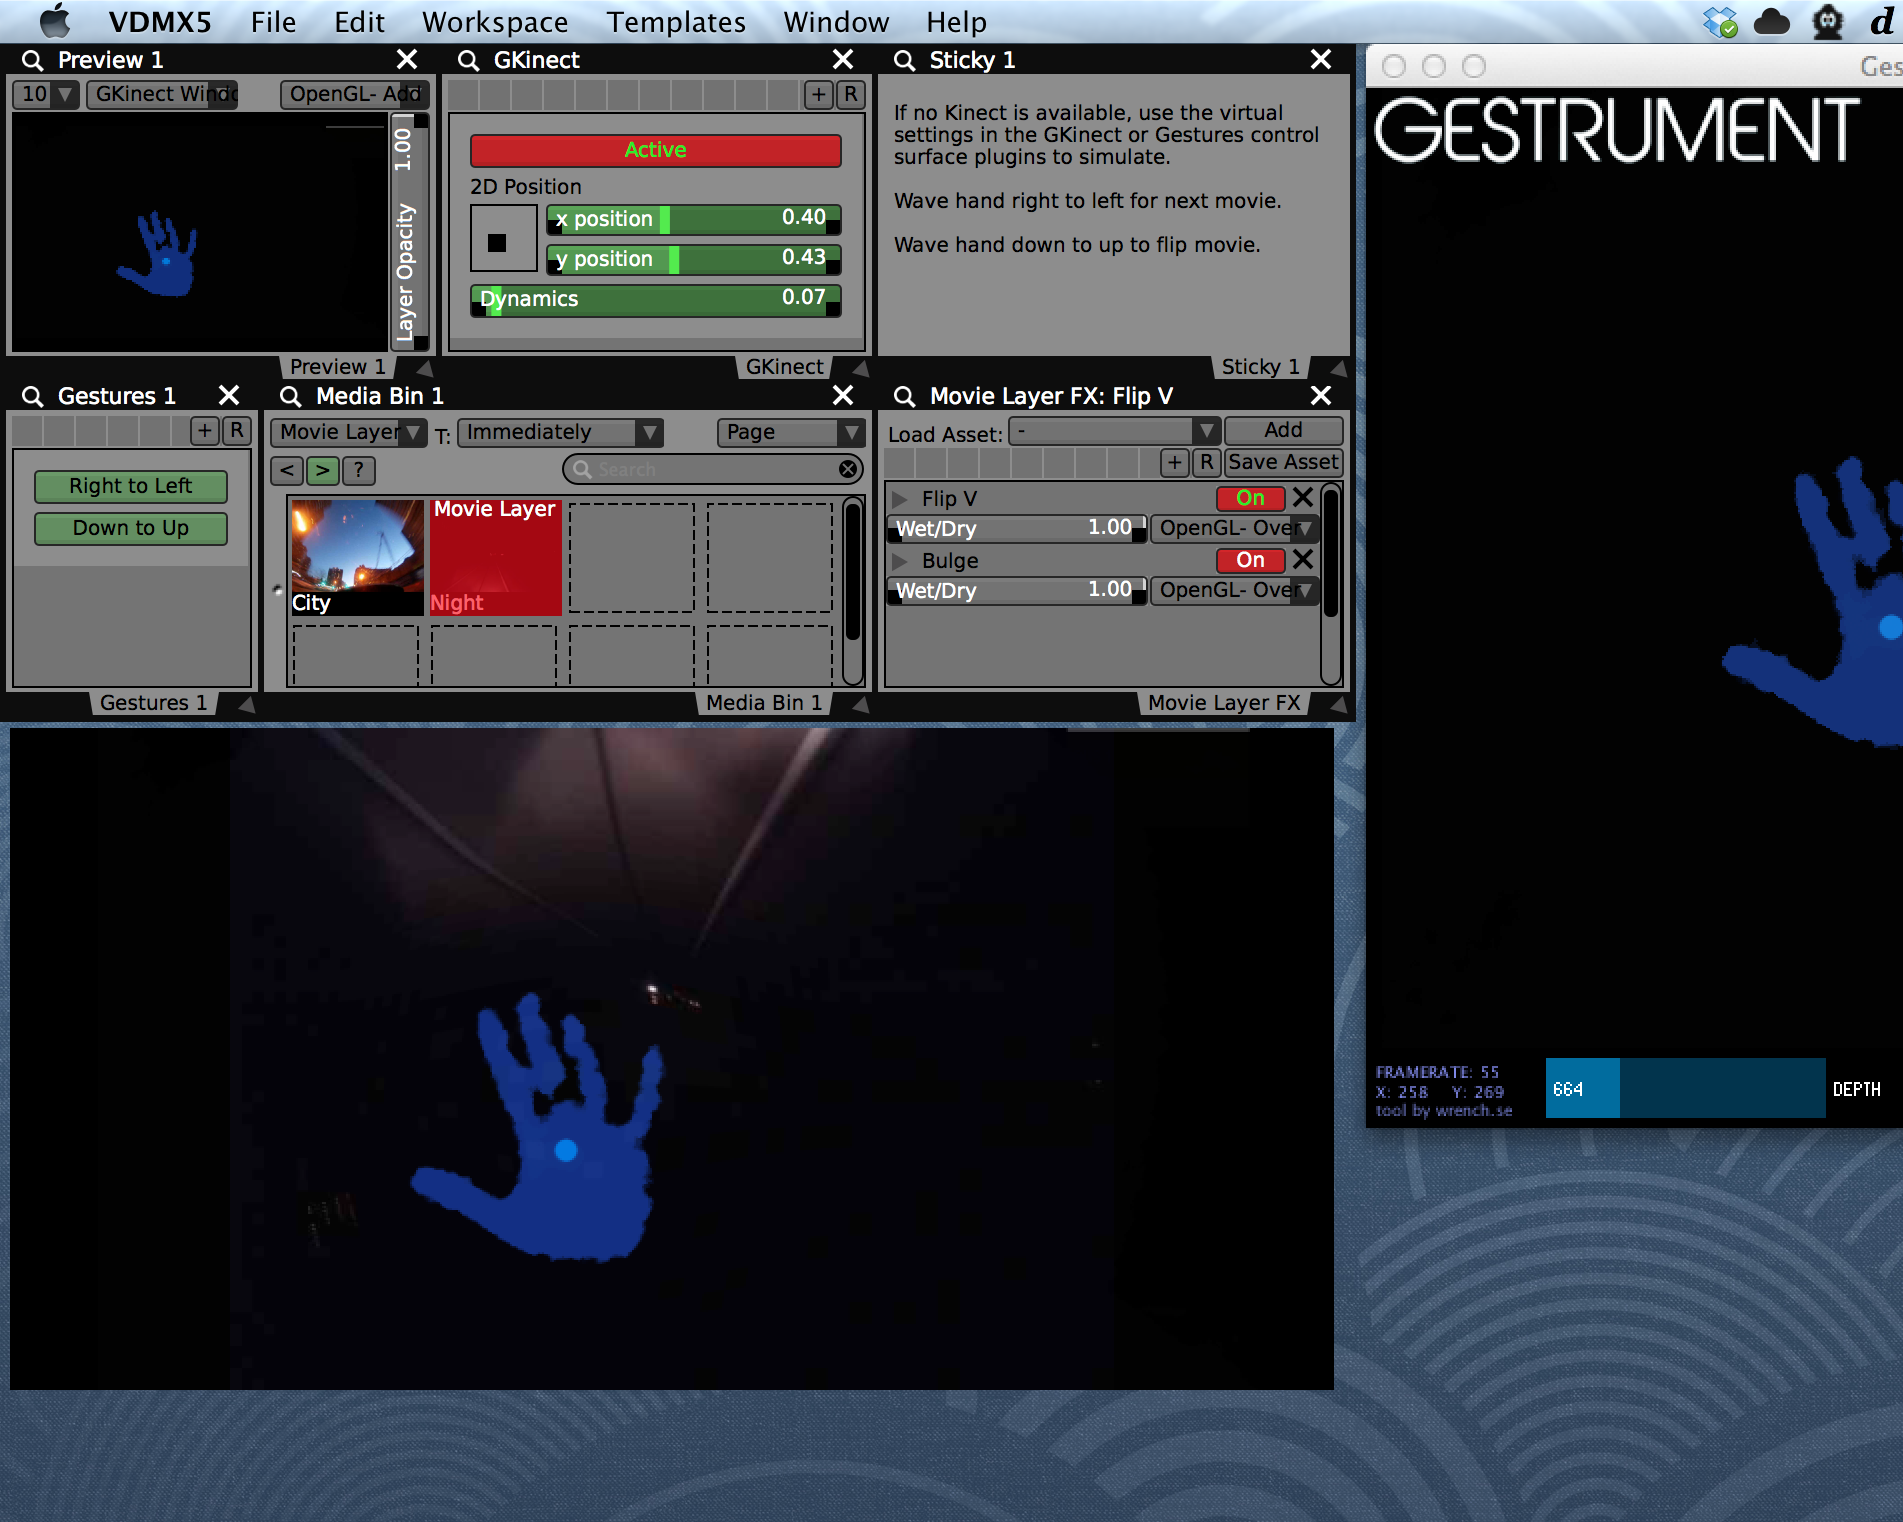Click the Media Bin search field
This screenshot has width=1903, height=1522.
click(x=712, y=469)
